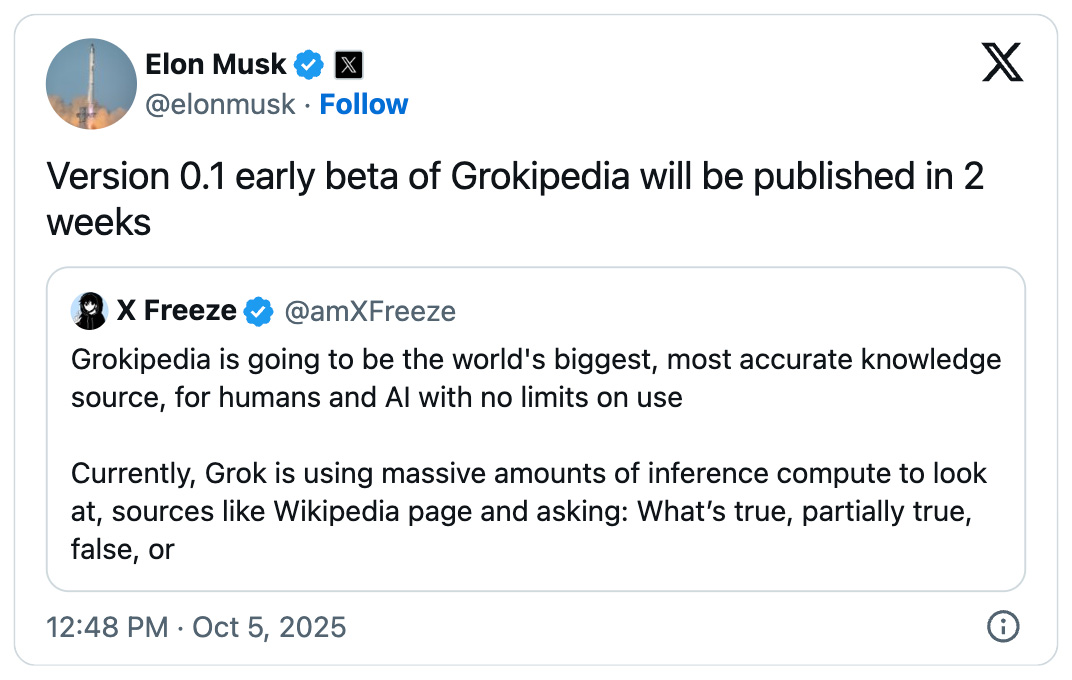This screenshot has height=680, width=1072.
Task: Open the circled info icon
Action: (x=1002, y=627)
